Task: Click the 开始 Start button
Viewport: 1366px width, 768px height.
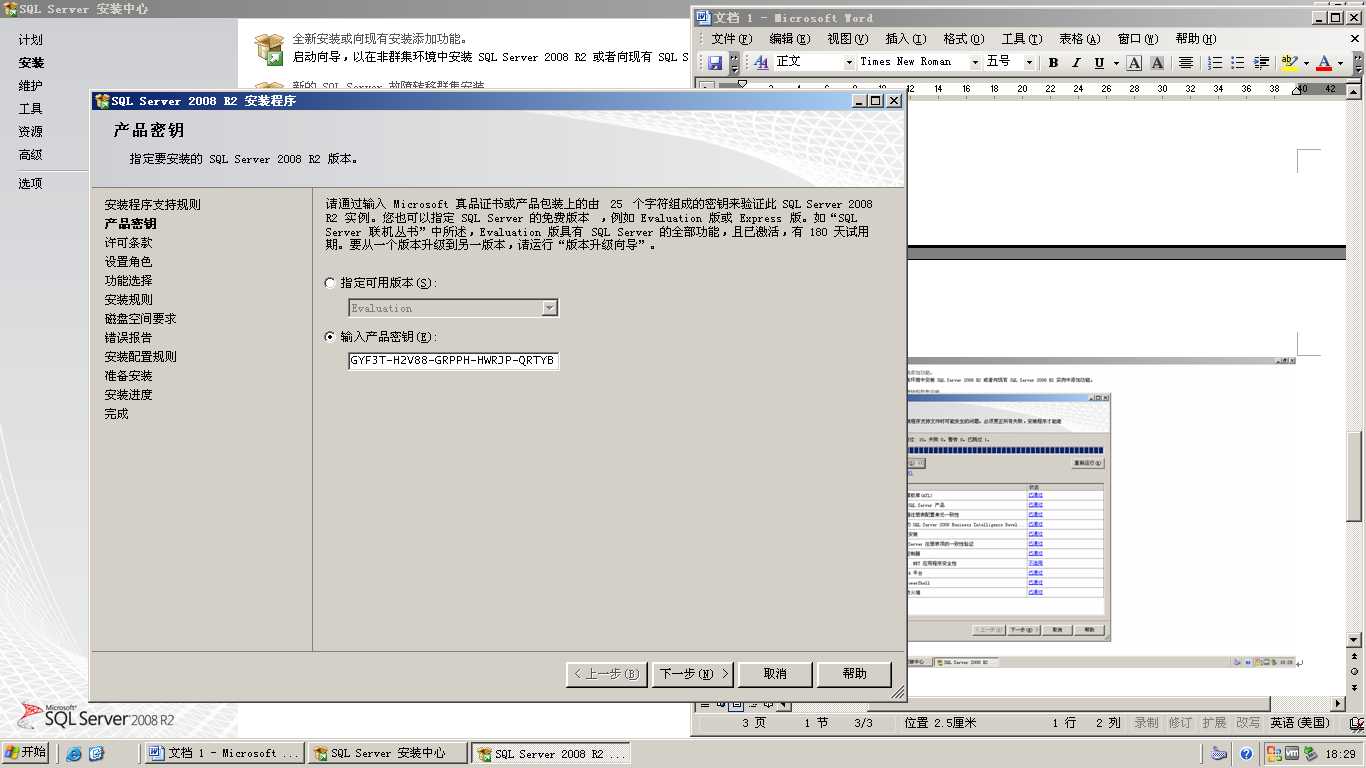Action: tap(26, 753)
